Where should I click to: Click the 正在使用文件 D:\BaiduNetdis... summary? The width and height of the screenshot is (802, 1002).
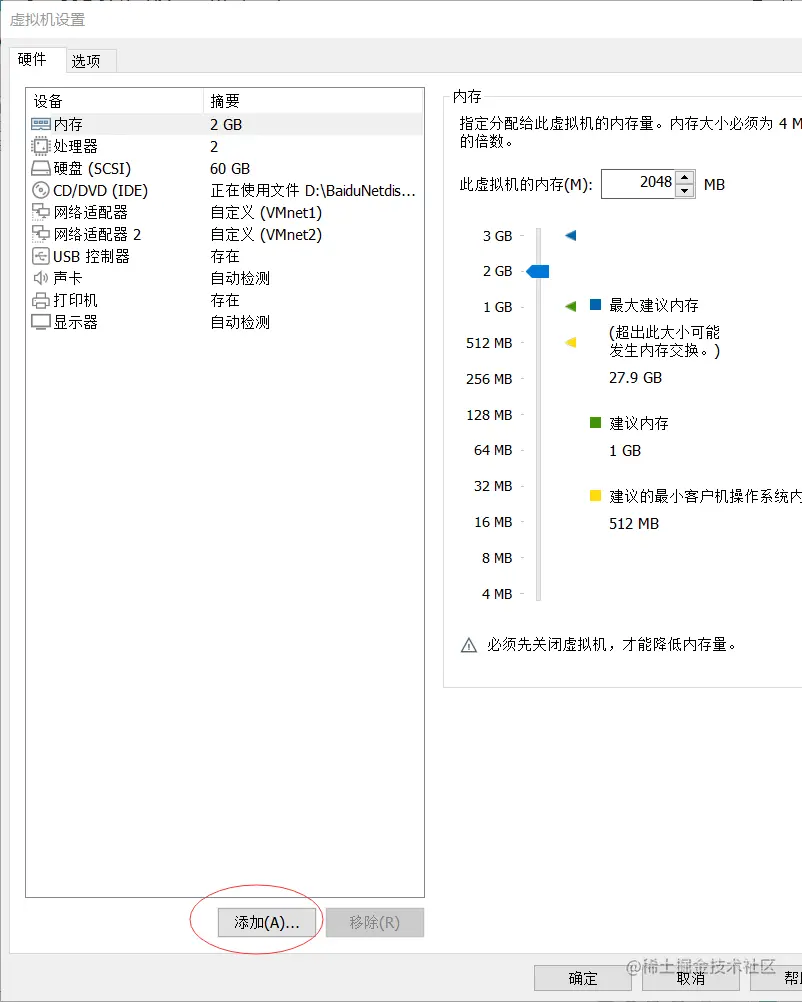coord(313,190)
